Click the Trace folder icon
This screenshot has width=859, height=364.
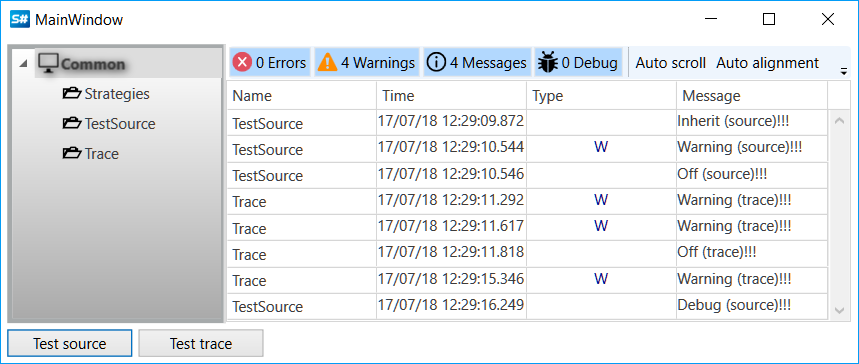[x=72, y=154]
